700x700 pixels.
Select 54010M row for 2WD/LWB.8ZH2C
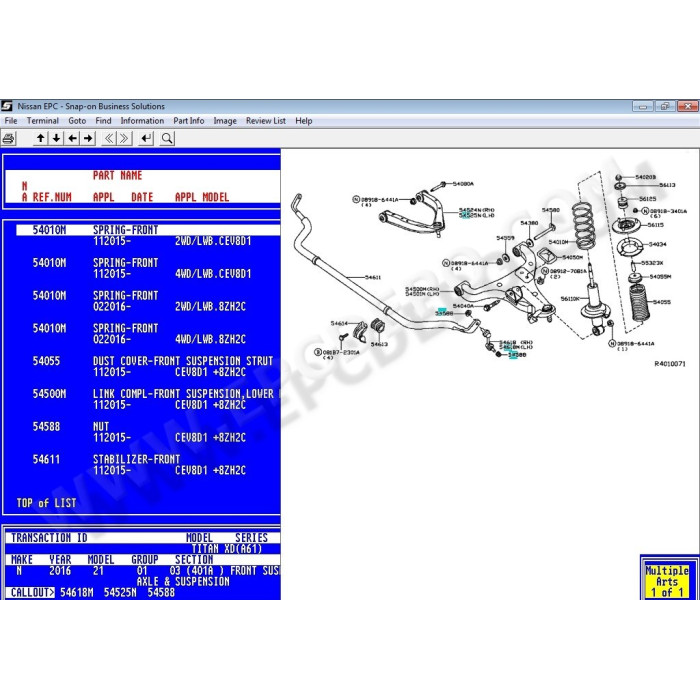[x=148, y=301]
